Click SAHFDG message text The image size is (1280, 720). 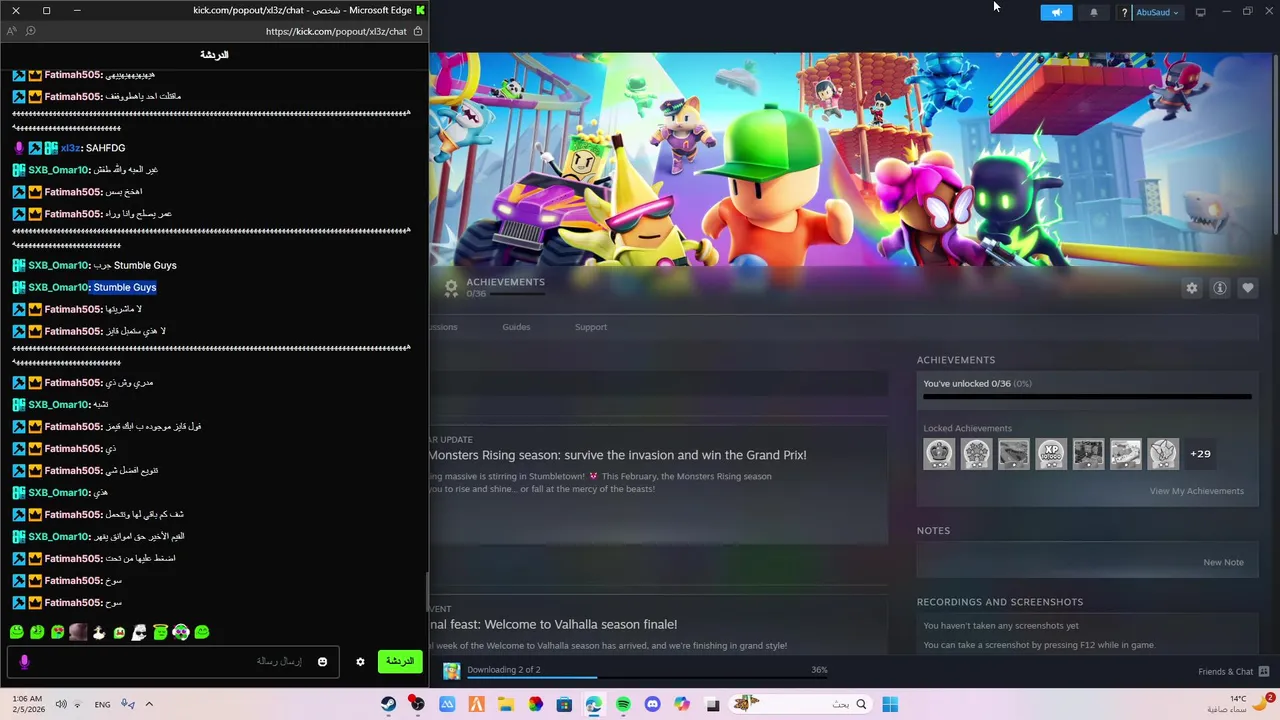(x=106, y=148)
